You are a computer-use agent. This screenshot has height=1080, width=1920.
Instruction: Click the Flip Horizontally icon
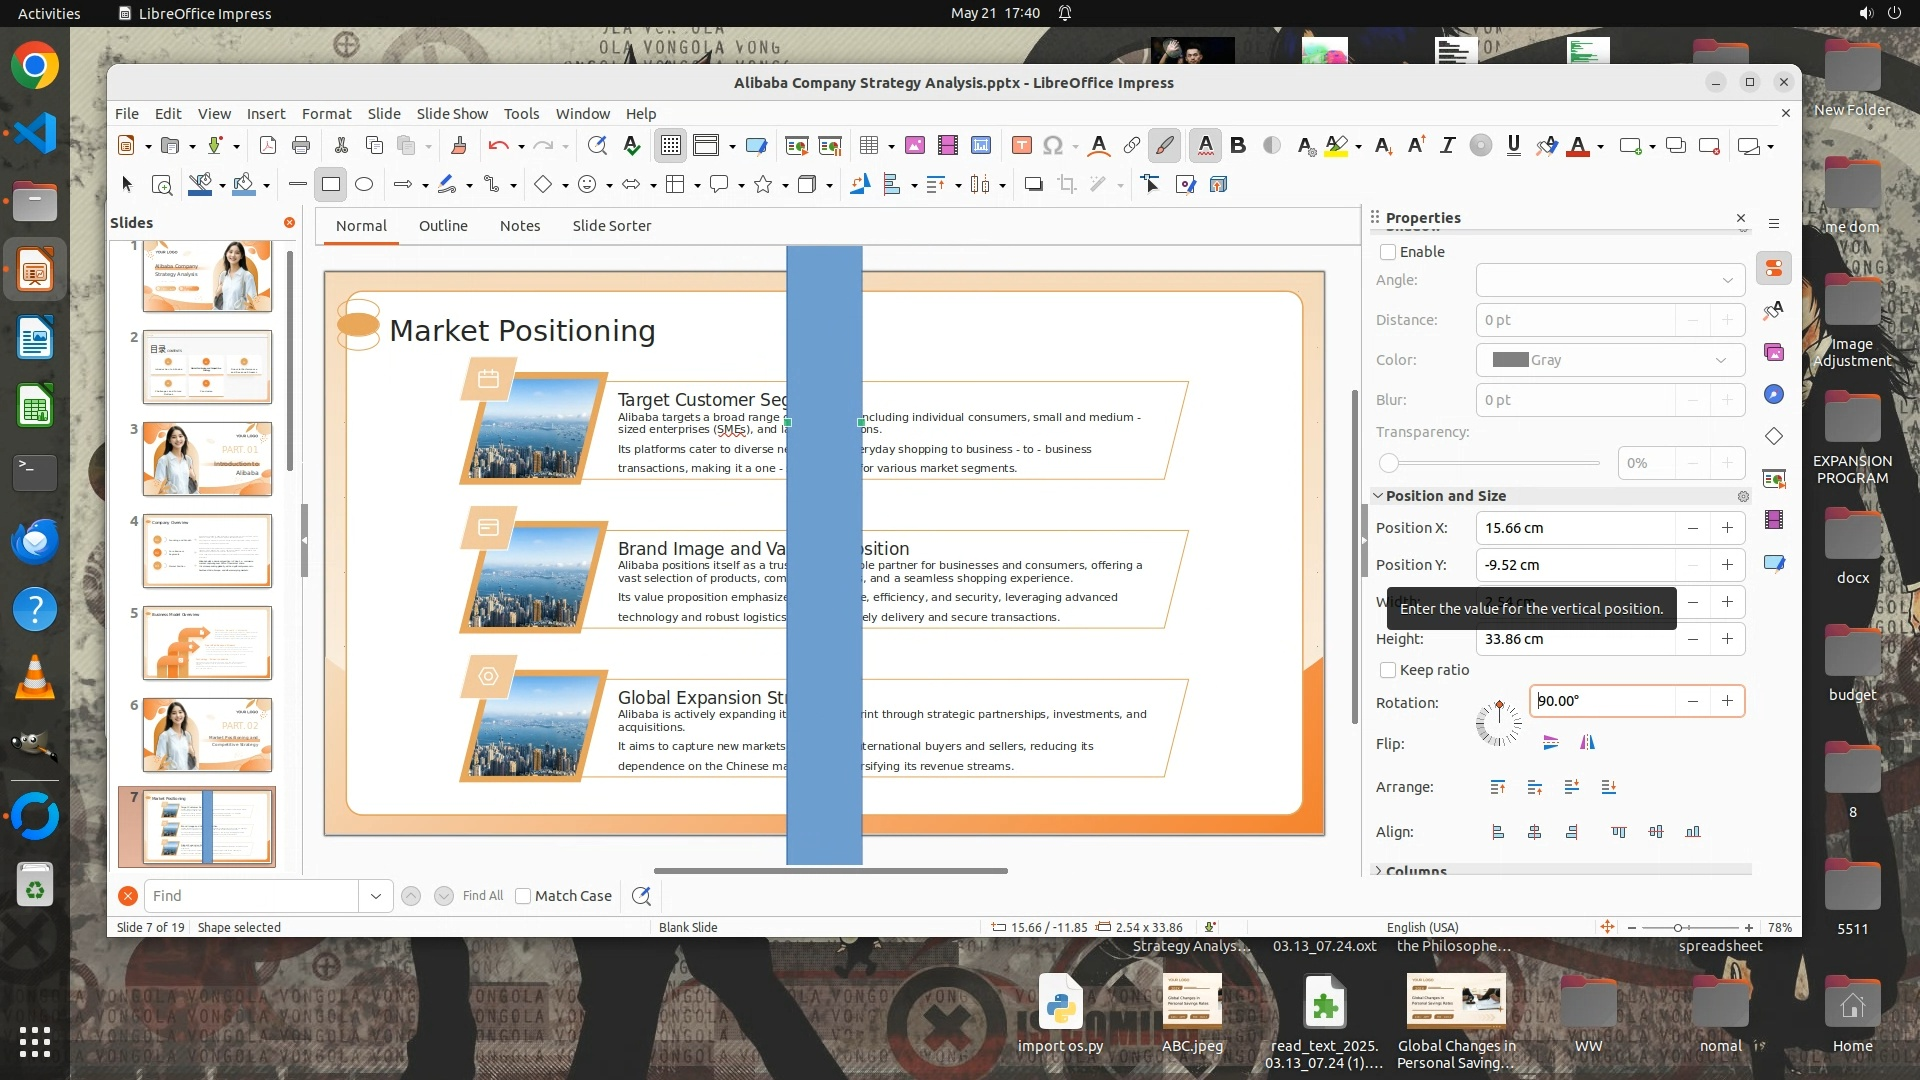[x=1587, y=743]
